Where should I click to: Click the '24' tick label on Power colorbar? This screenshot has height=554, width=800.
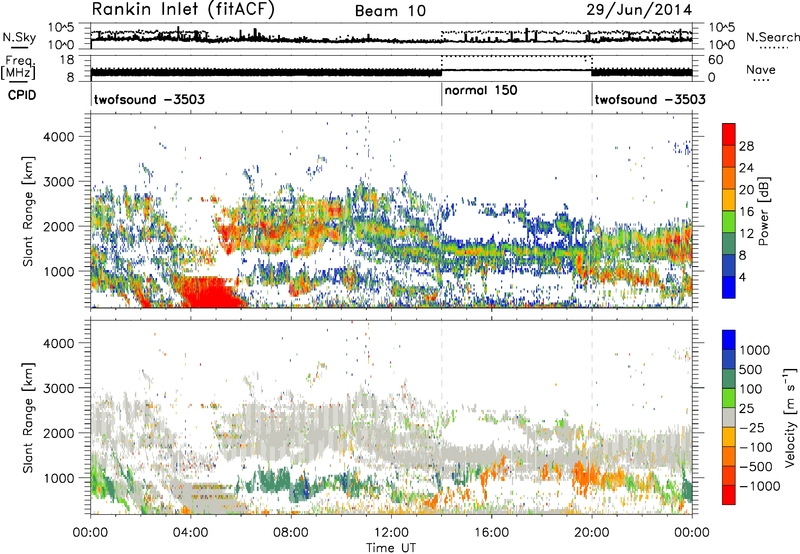tap(746, 168)
